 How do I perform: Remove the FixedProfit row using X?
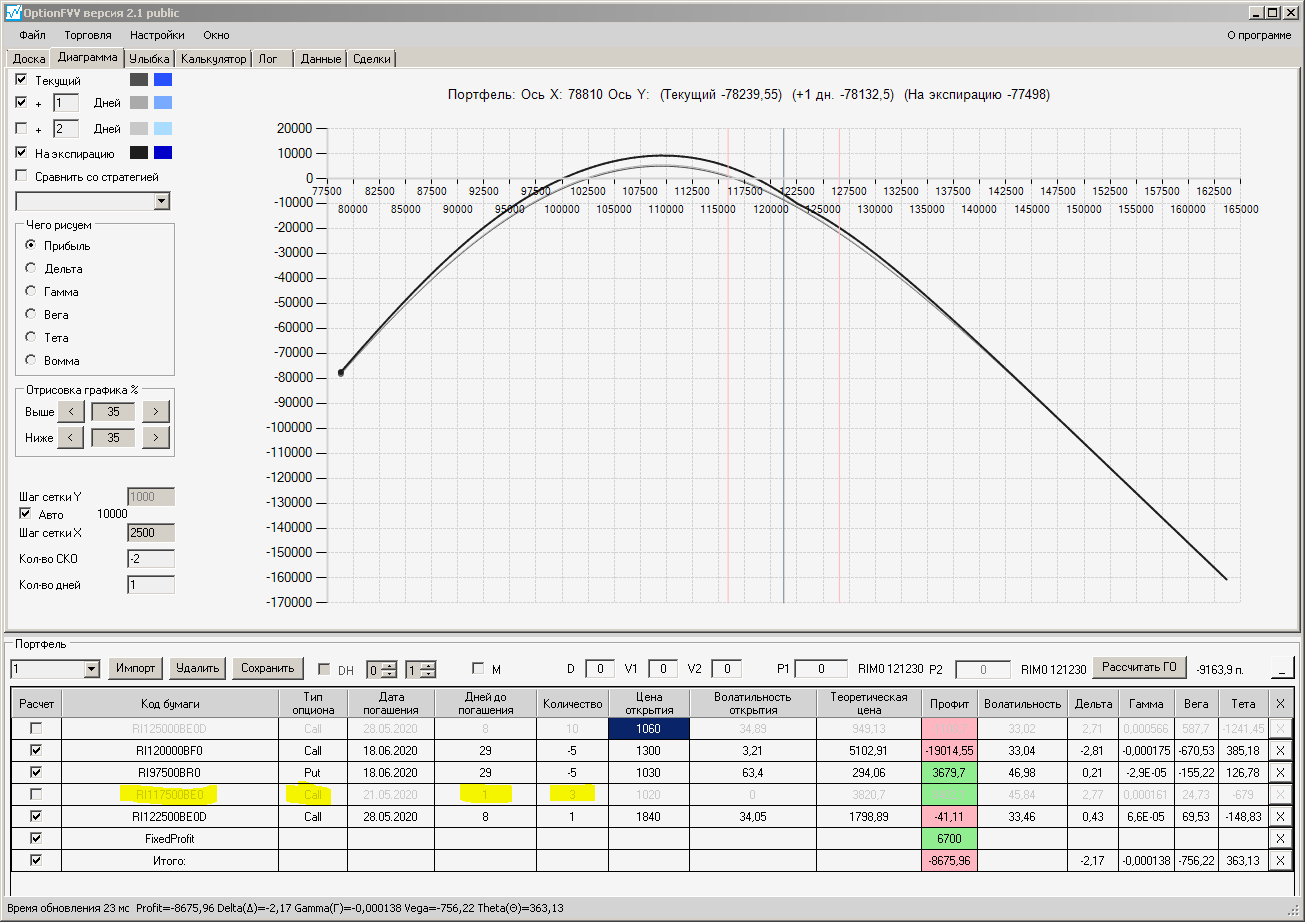[x=1280, y=838]
